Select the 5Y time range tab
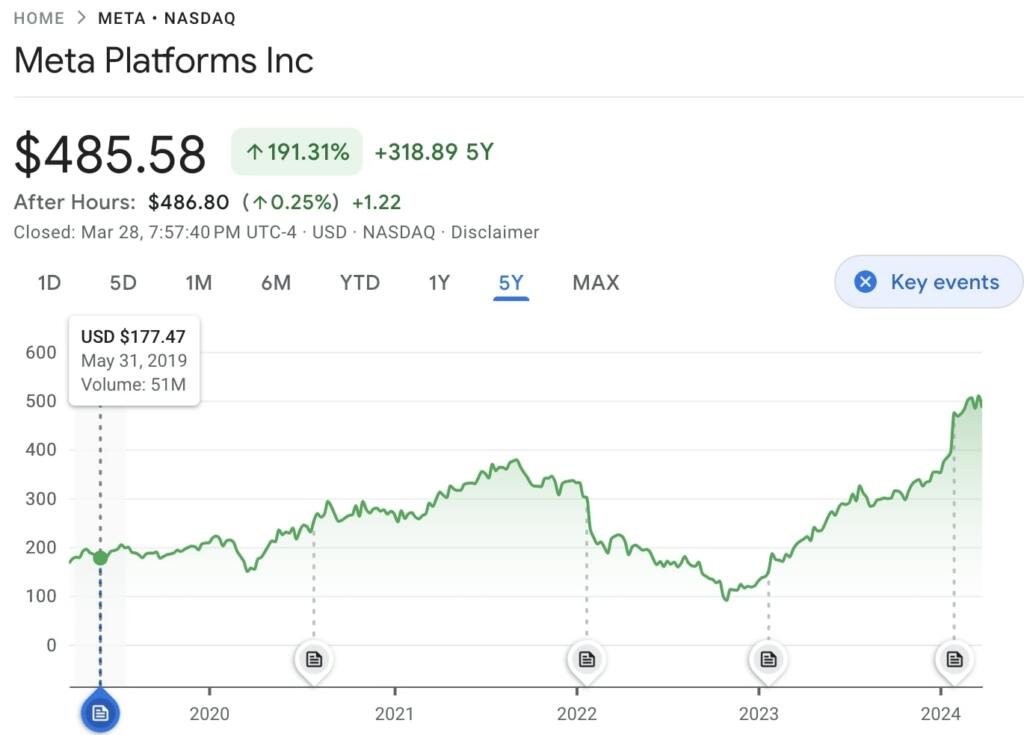The image size is (1024, 735). 511,283
